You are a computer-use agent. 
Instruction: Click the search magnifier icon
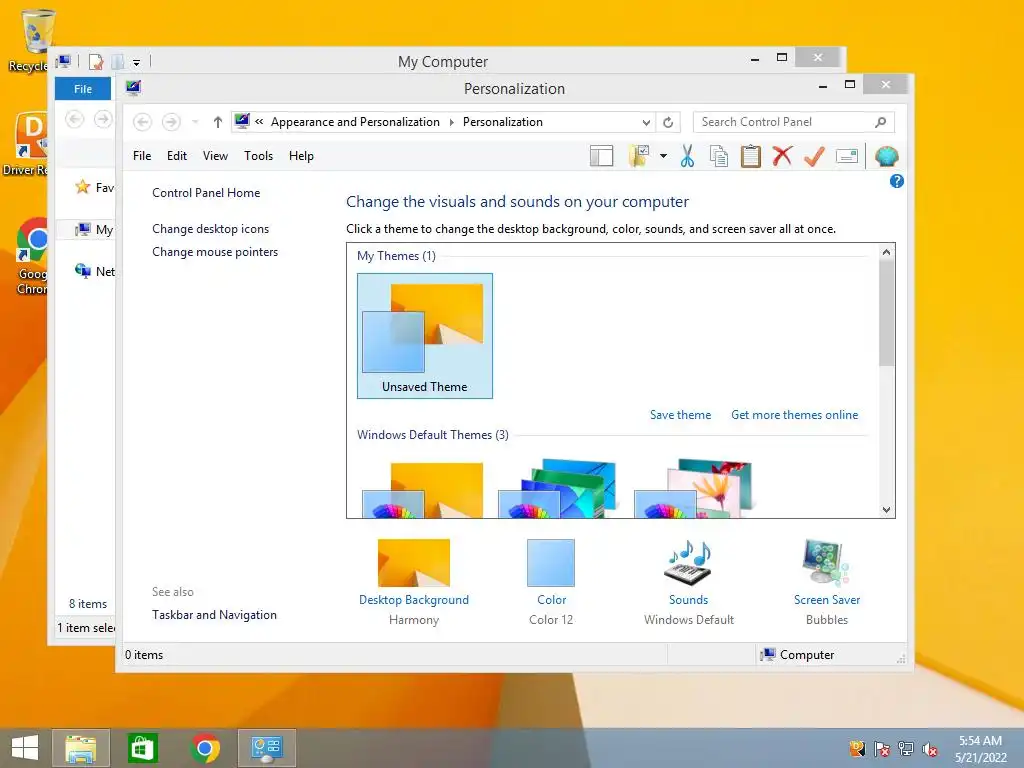[880, 122]
